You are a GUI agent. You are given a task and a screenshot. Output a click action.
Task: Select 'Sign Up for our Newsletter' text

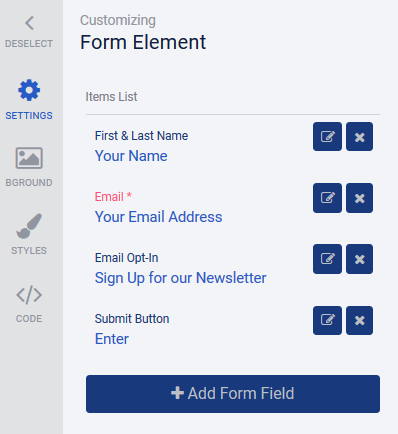[x=180, y=278]
